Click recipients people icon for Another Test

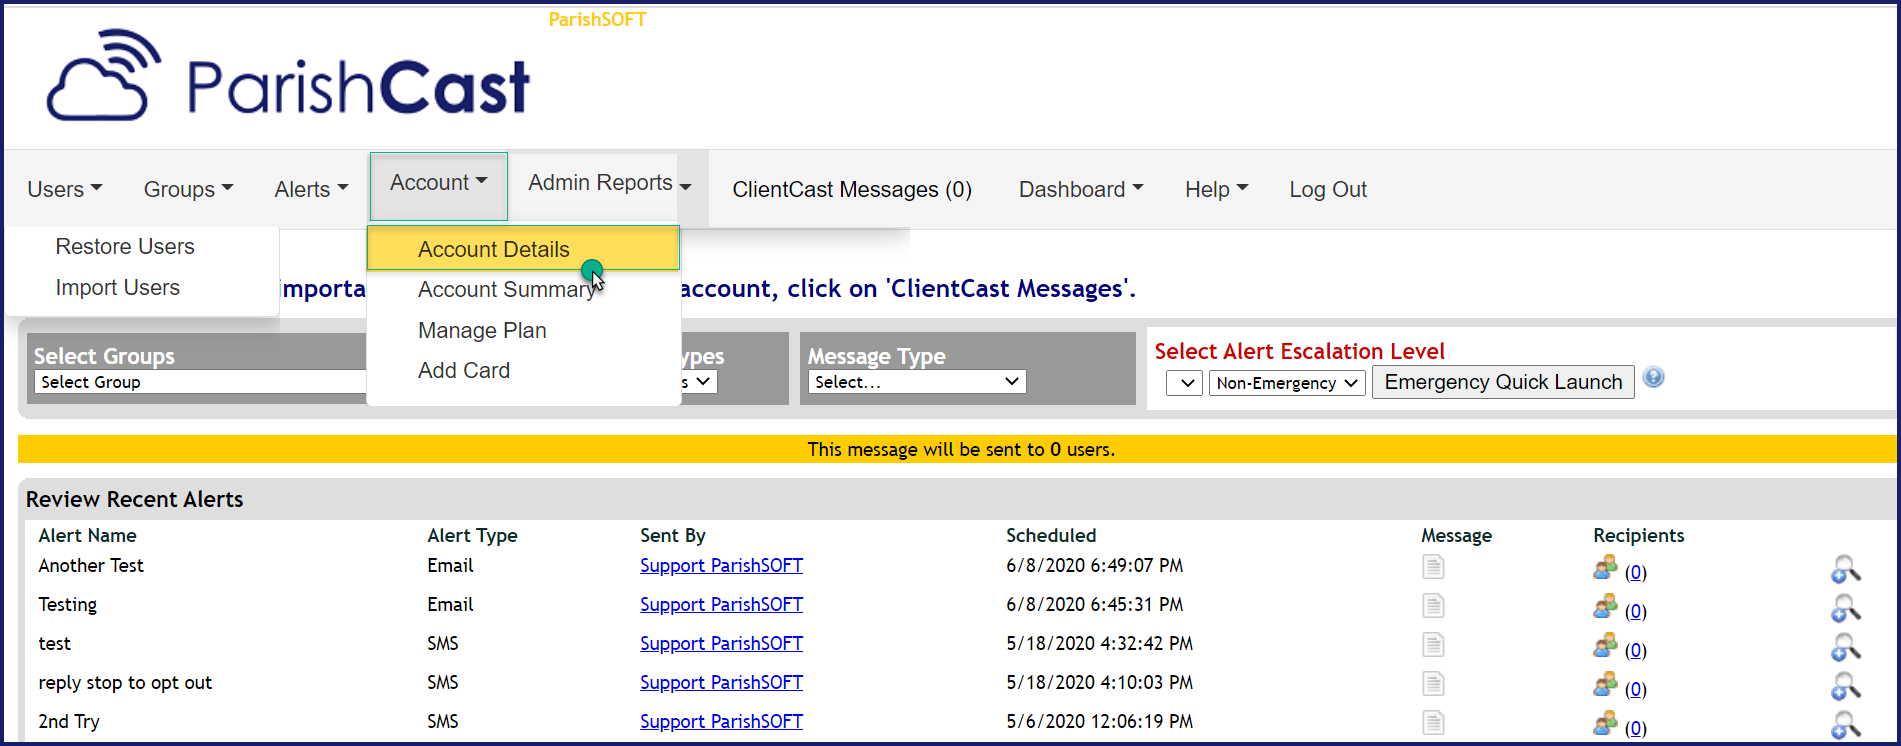coord(1605,568)
